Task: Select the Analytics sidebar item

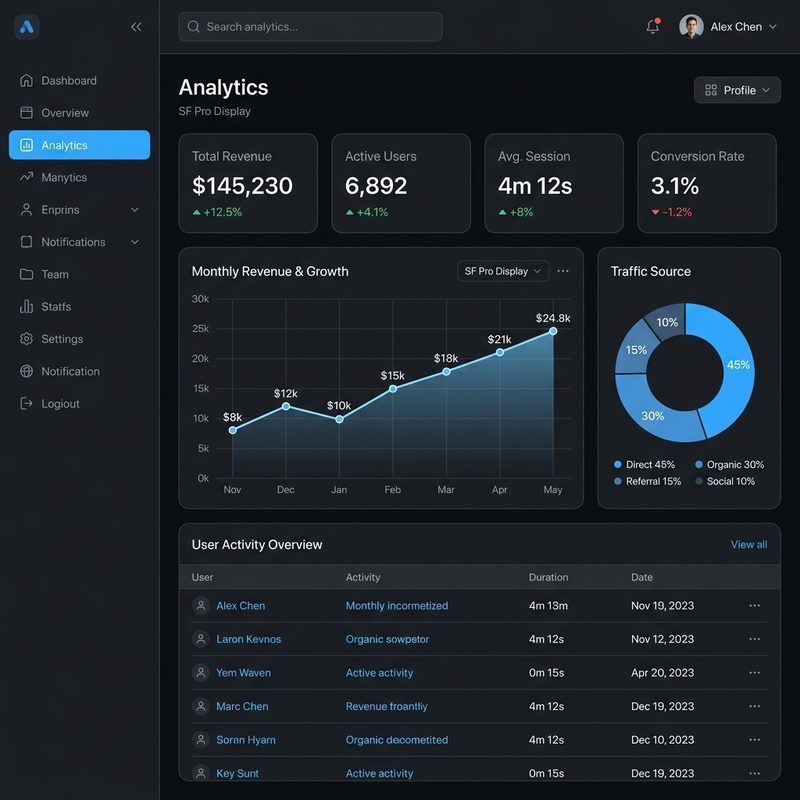Action: click(80, 145)
